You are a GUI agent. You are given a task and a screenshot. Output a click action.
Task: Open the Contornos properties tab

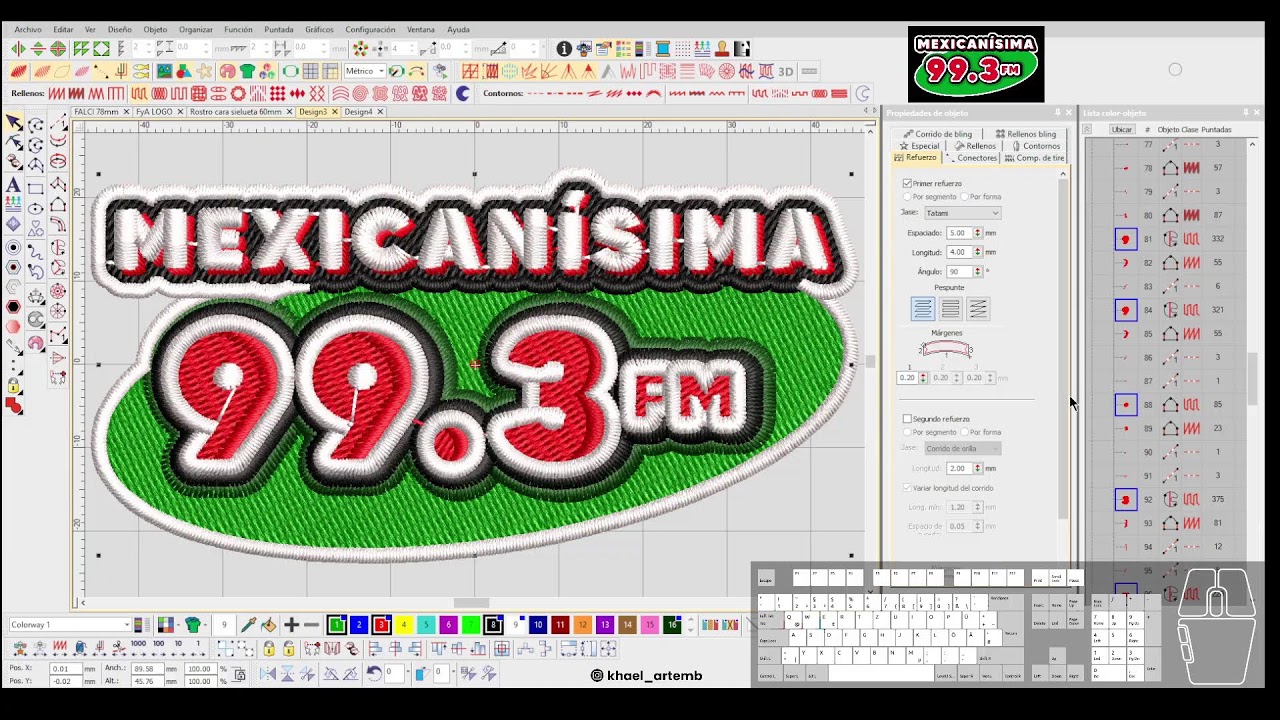[x=1036, y=146]
